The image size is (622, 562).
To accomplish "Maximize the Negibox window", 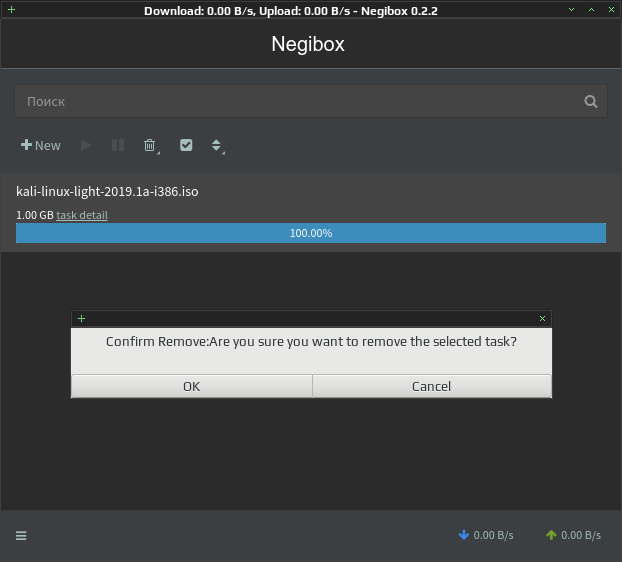I will click(x=591, y=10).
